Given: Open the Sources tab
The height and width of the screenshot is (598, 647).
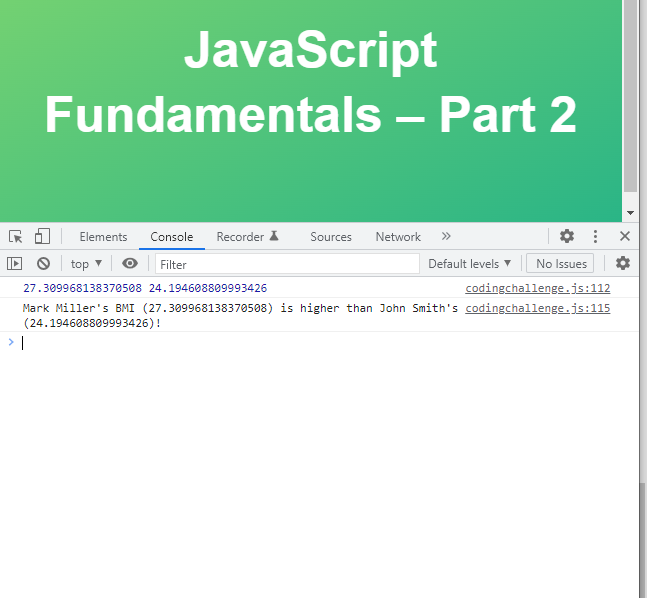Looking at the screenshot, I should tap(331, 237).
